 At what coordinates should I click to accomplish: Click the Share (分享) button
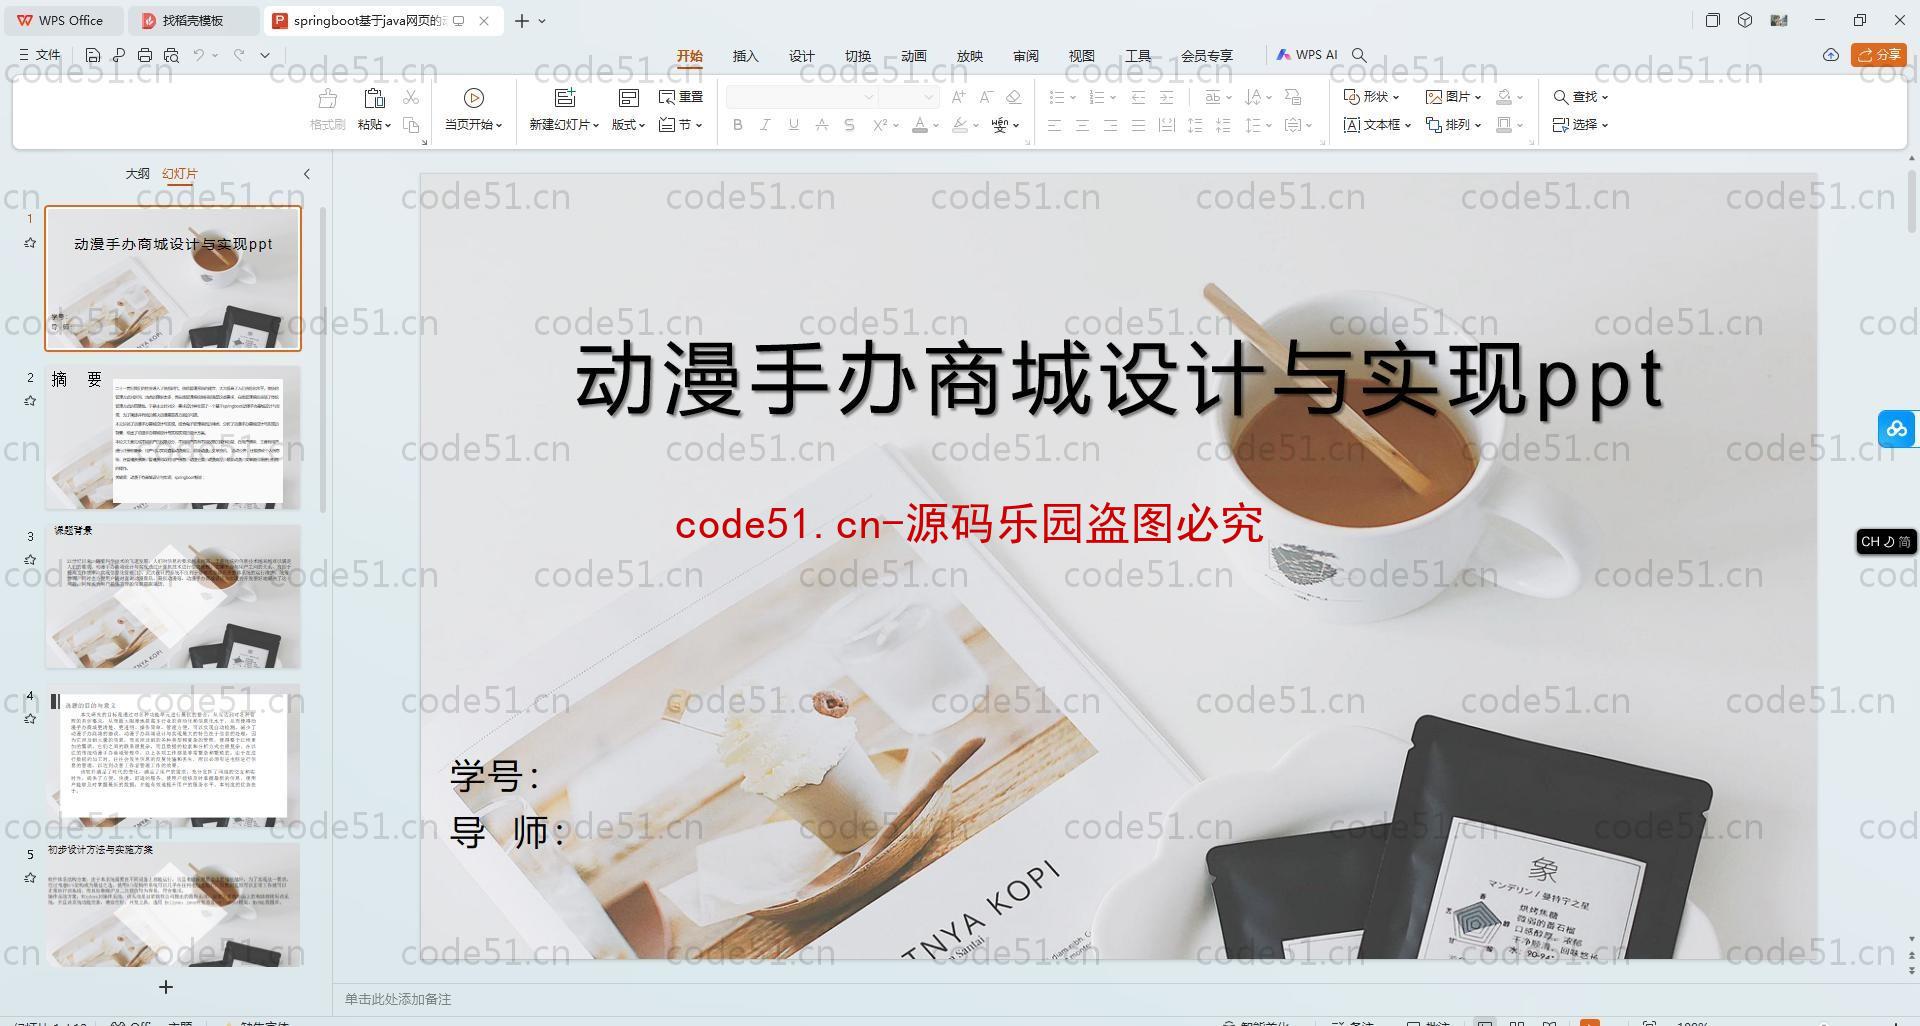(x=1878, y=55)
